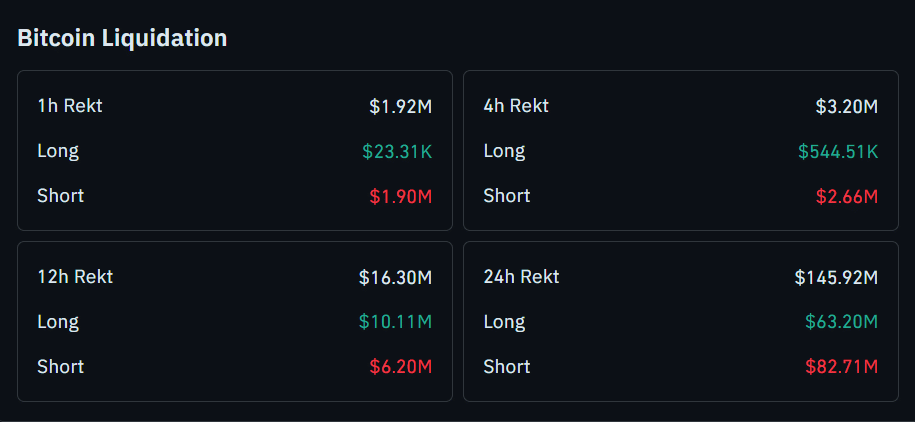915x422 pixels.
Task: Click the 4h Short $2.66M value
Action: click(846, 197)
